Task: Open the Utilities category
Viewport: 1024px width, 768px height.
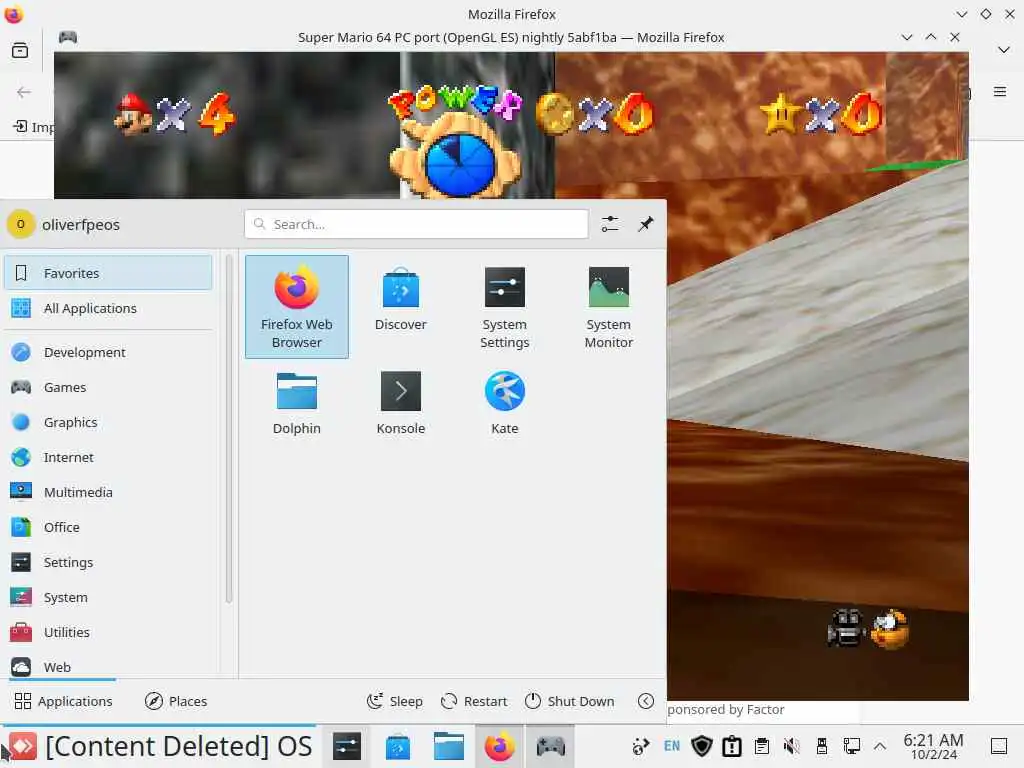Action: pos(108,632)
